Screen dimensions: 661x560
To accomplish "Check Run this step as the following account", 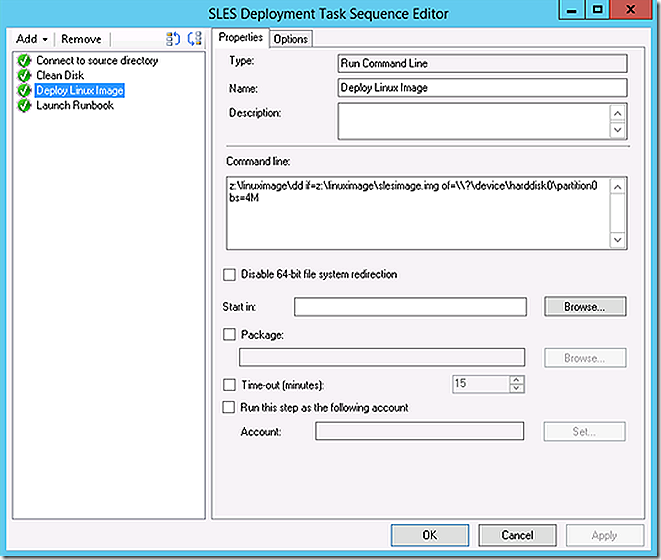I will coord(229,407).
